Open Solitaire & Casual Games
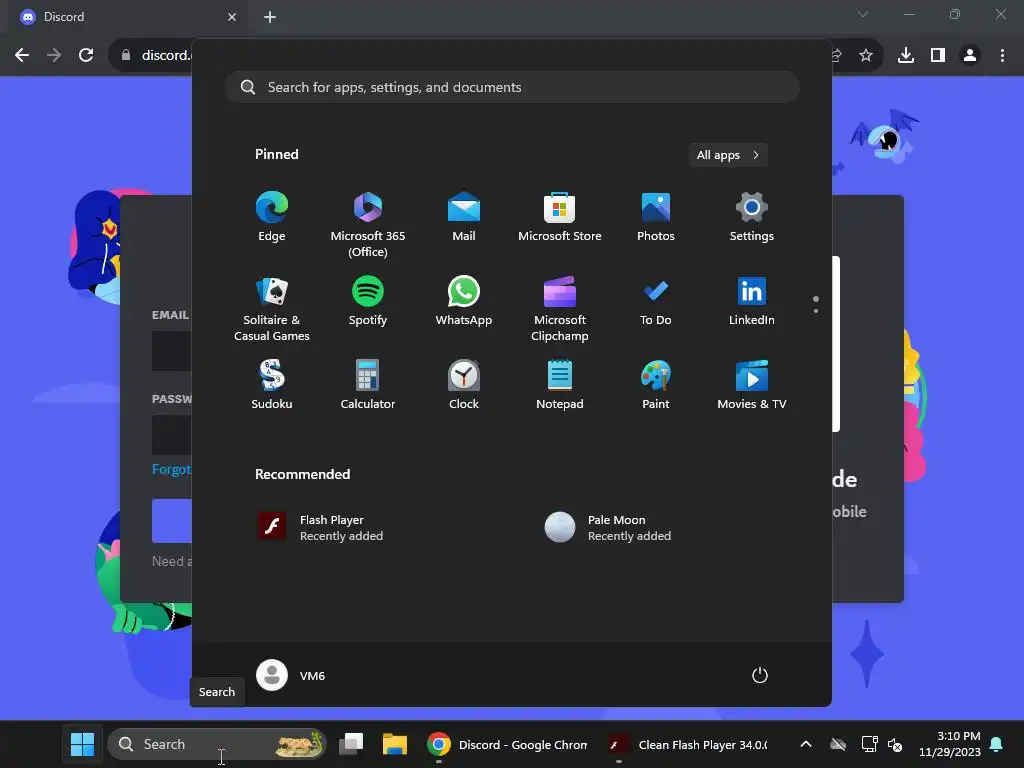 (x=272, y=308)
